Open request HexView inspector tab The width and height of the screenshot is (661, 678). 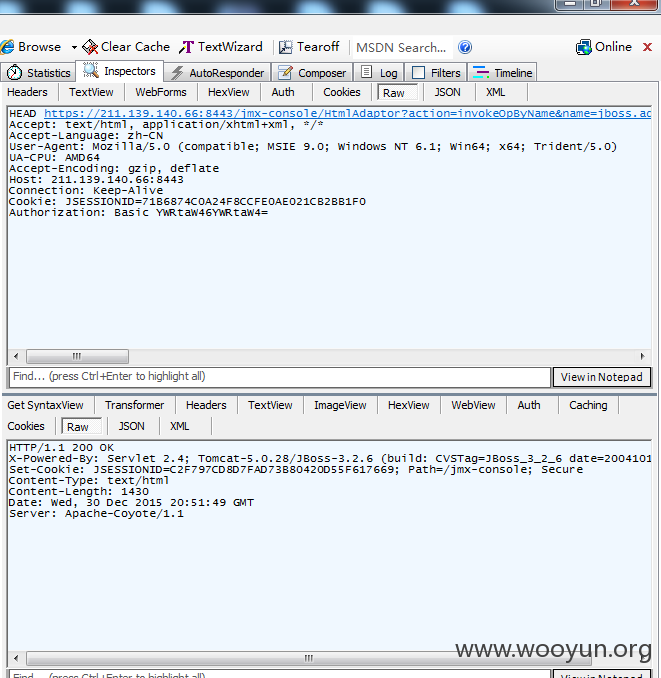[x=229, y=92]
